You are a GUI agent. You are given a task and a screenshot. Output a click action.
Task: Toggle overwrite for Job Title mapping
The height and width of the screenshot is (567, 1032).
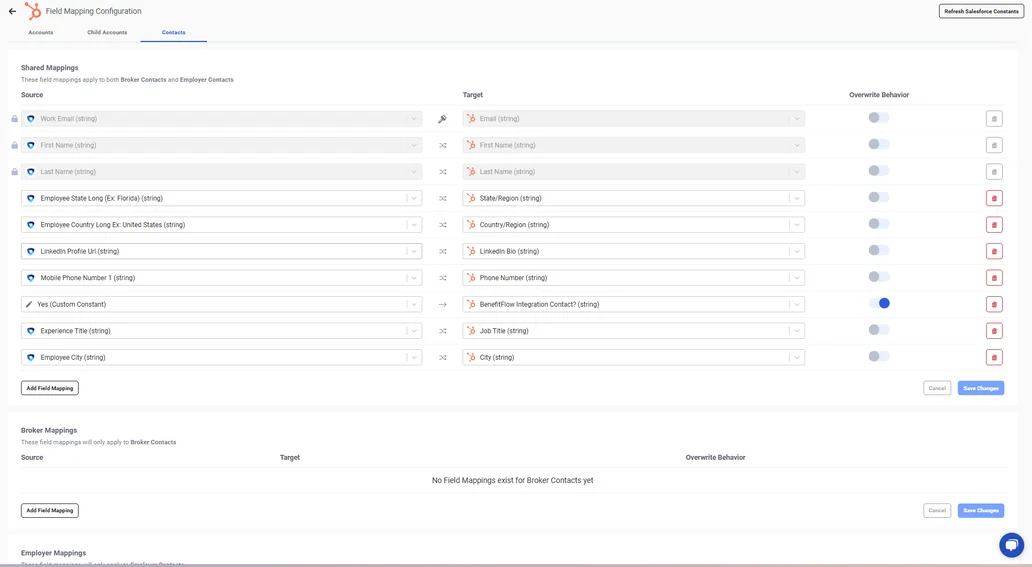(x=879, y=329)
